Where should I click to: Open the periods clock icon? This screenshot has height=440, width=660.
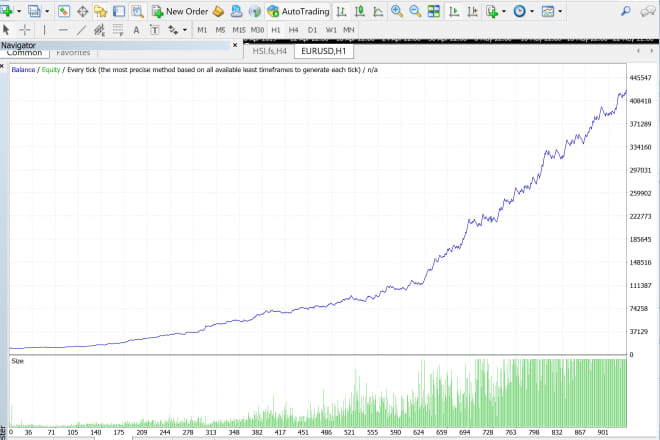pos(519,11)
